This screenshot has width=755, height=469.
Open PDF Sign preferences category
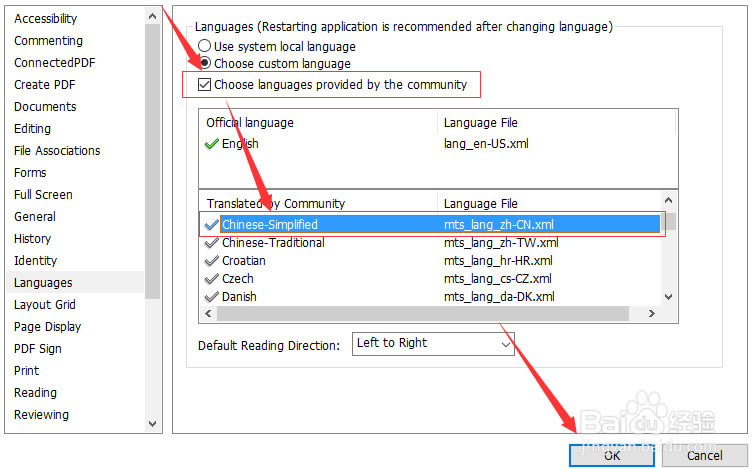click(38, 349)
